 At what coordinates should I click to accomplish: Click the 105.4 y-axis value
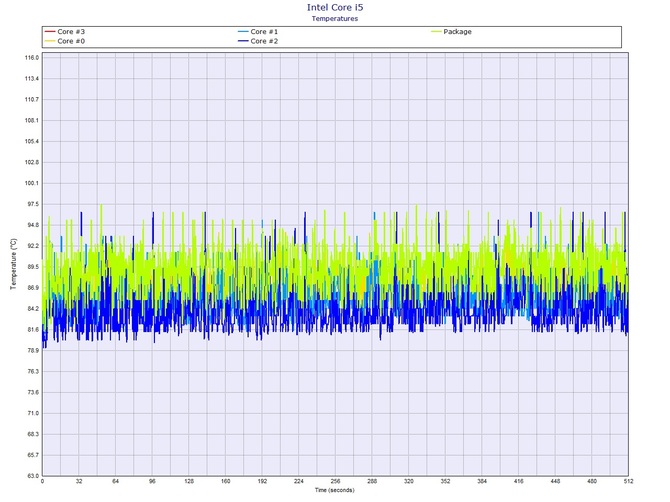(32, 141)
